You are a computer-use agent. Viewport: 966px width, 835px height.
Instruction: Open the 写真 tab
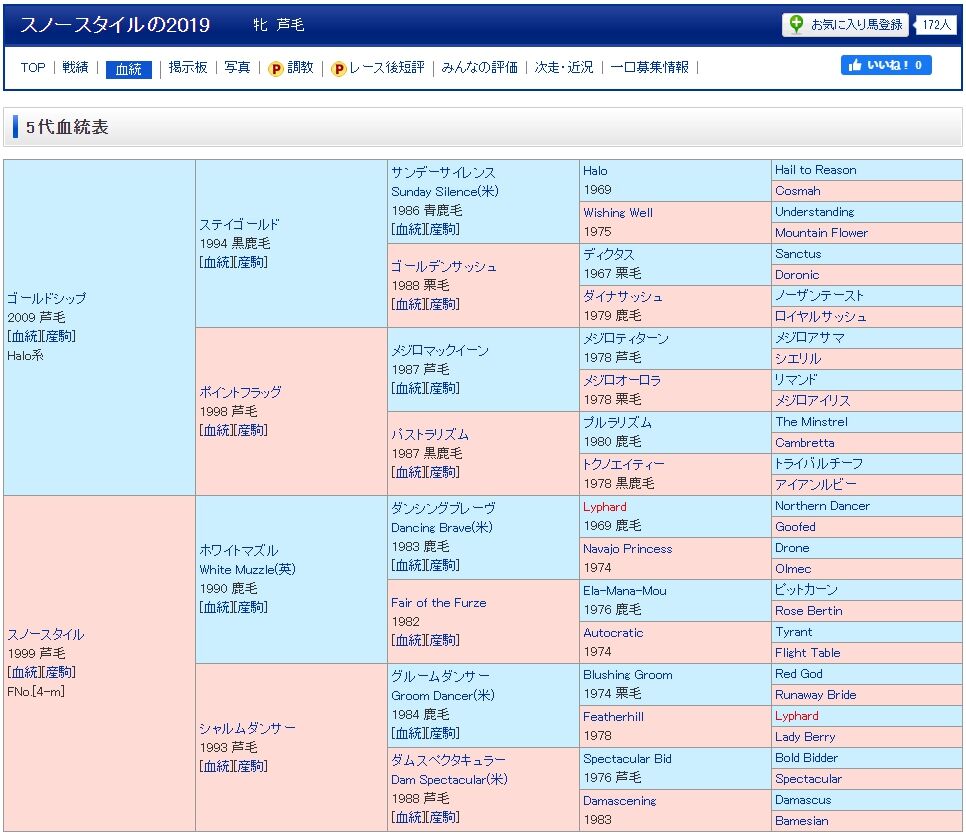pos(237,67)
